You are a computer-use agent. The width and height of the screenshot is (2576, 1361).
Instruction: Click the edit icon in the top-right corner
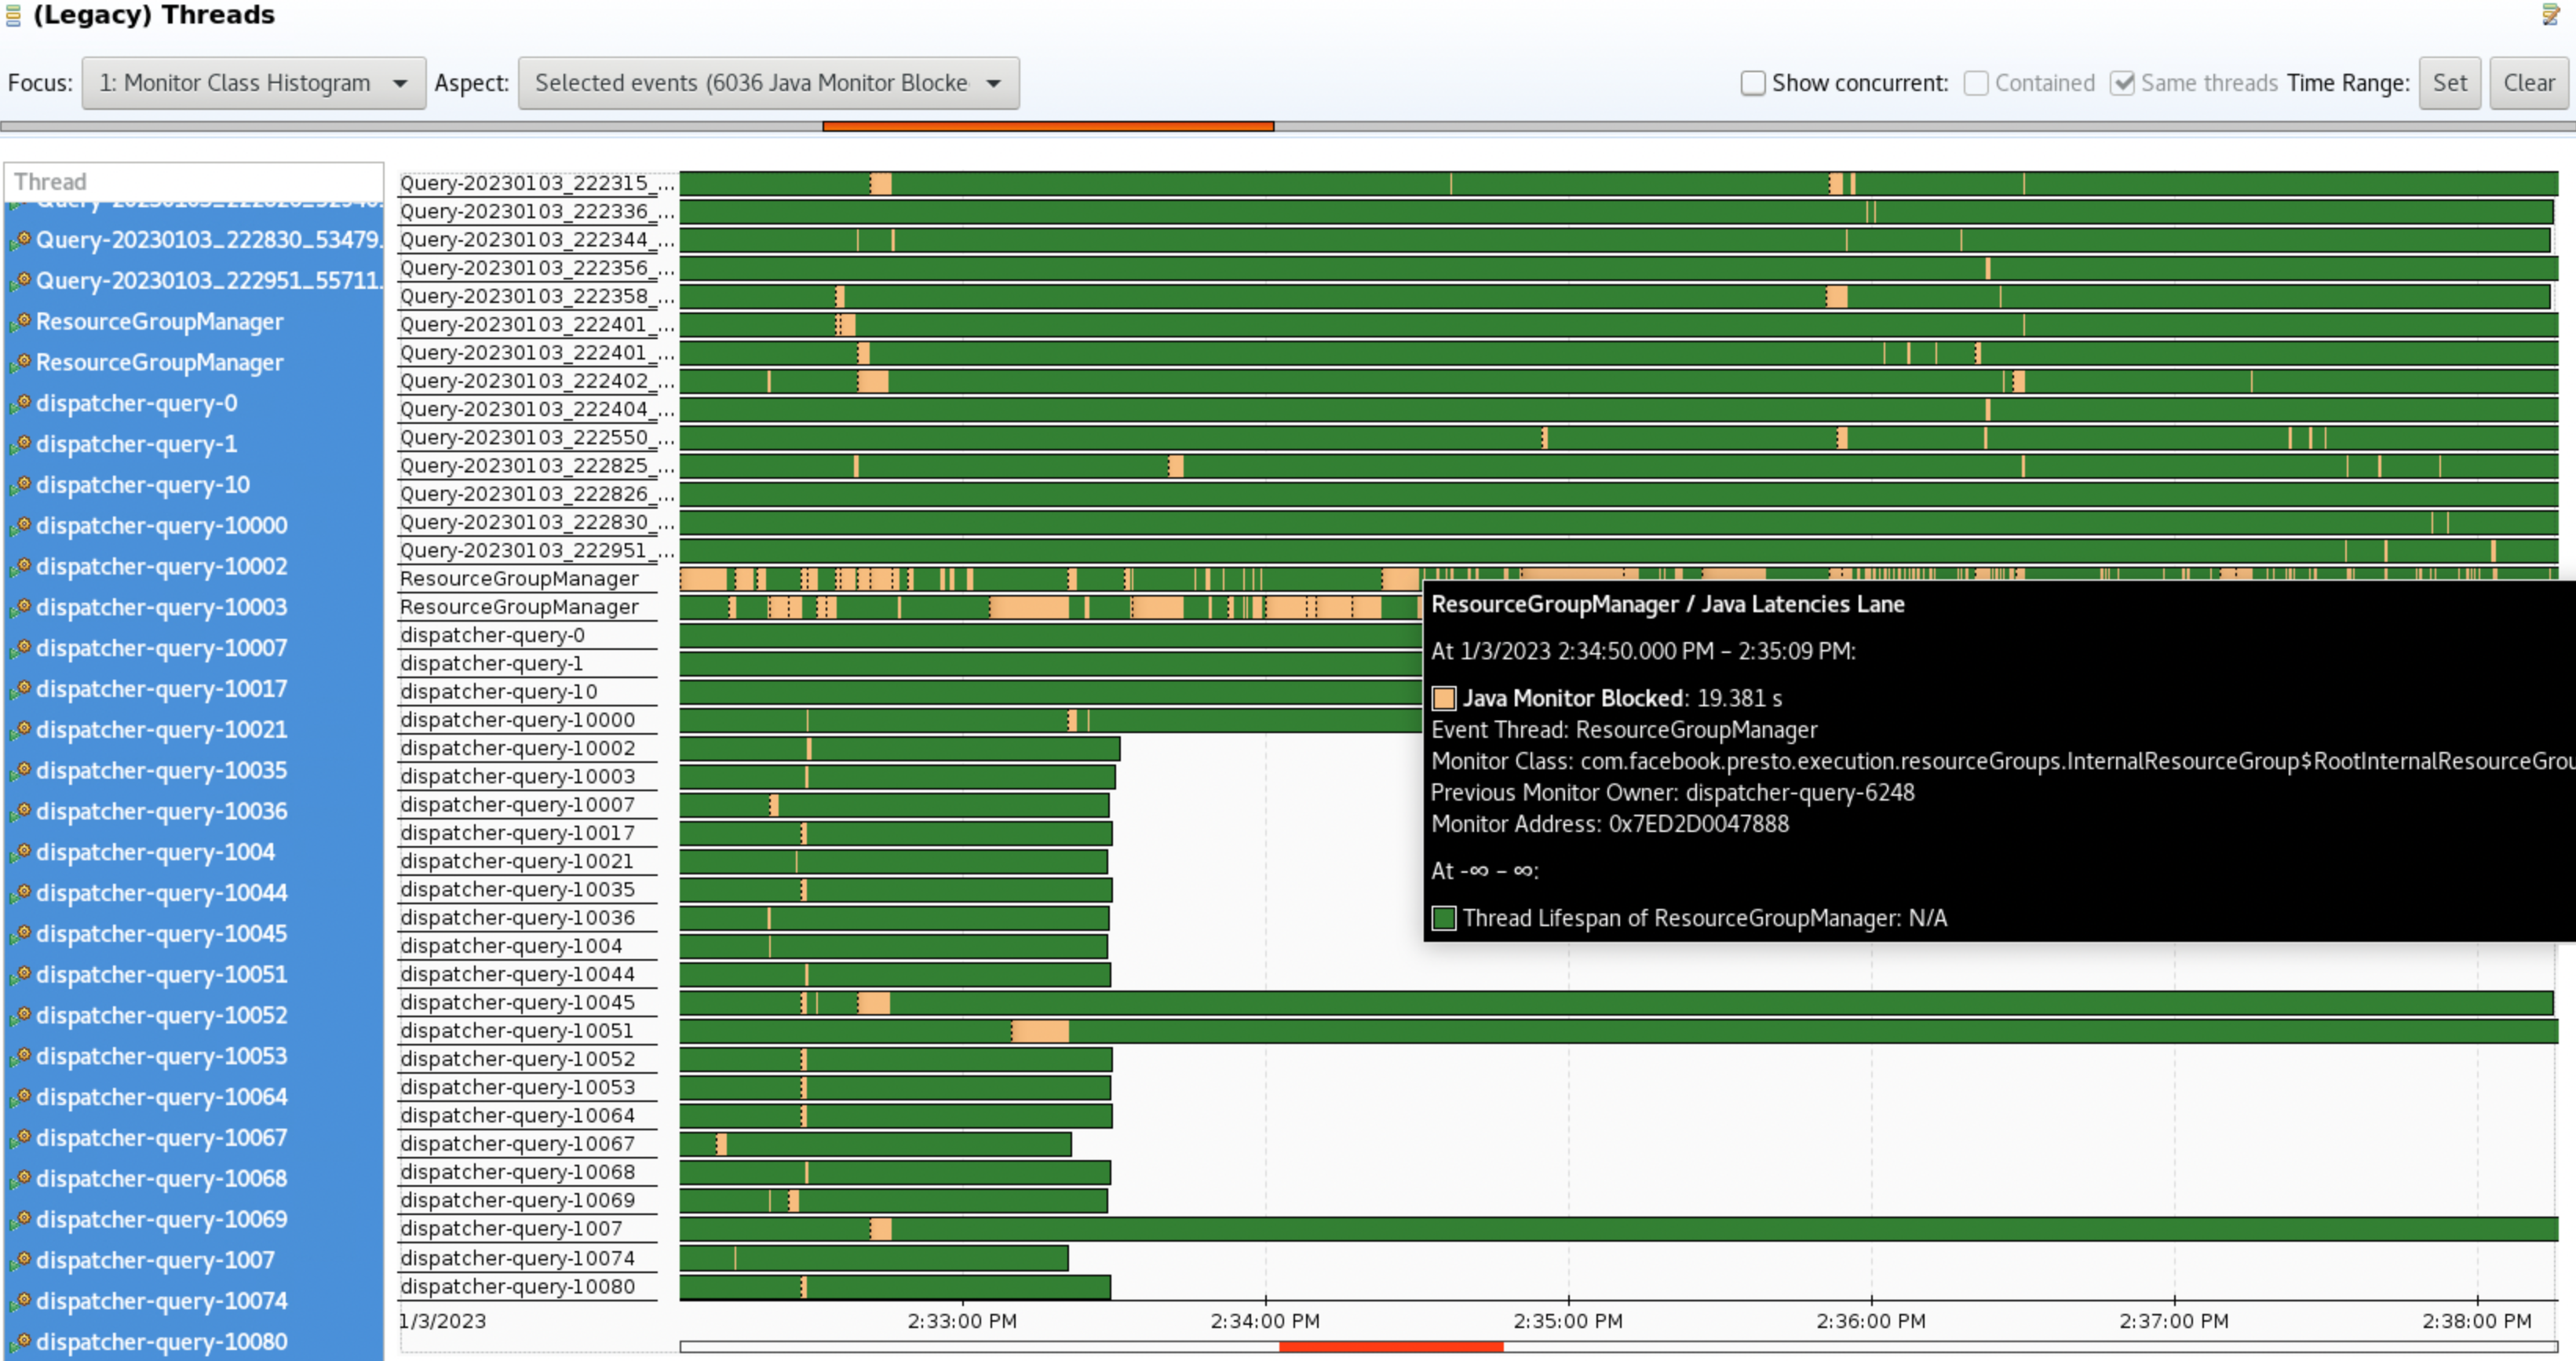(2551, 15)
